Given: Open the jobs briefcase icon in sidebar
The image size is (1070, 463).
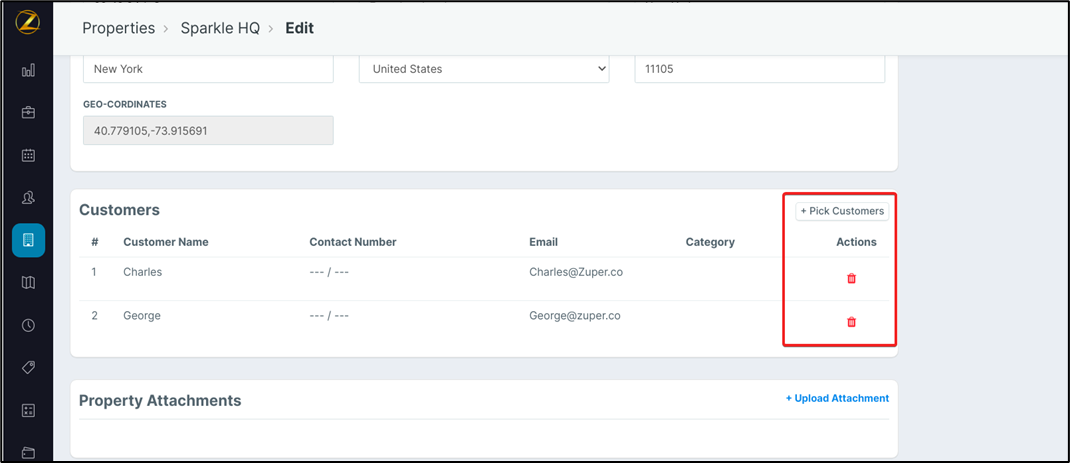Looking at the screenshot, I should tap(28, 113).
